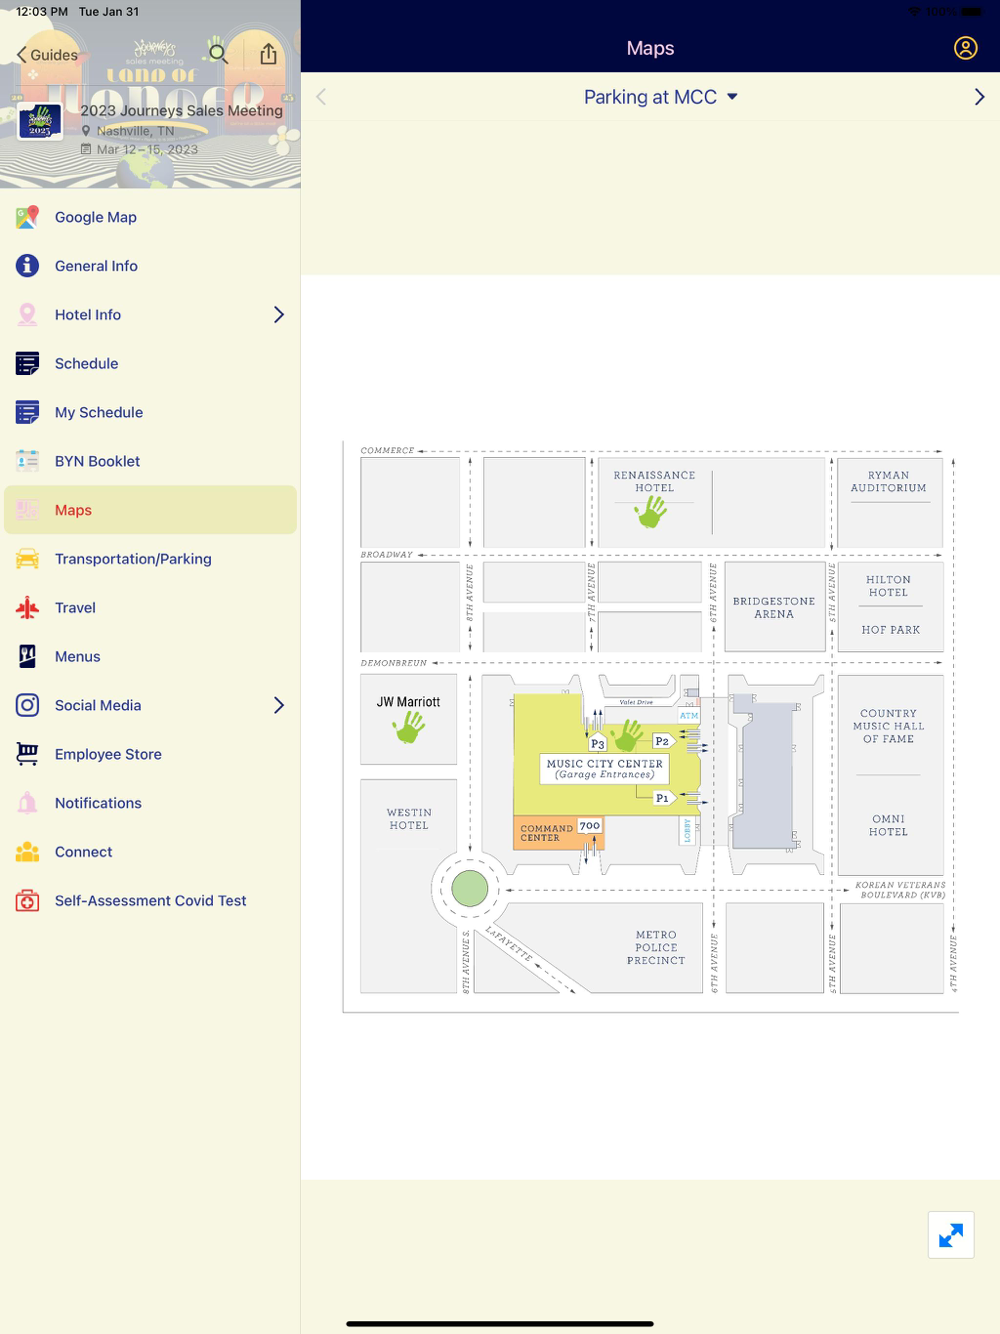The width and height of the screenshot is (1000, 1334).
Task: Click the Schedule list icon
Action: (27, 364)
